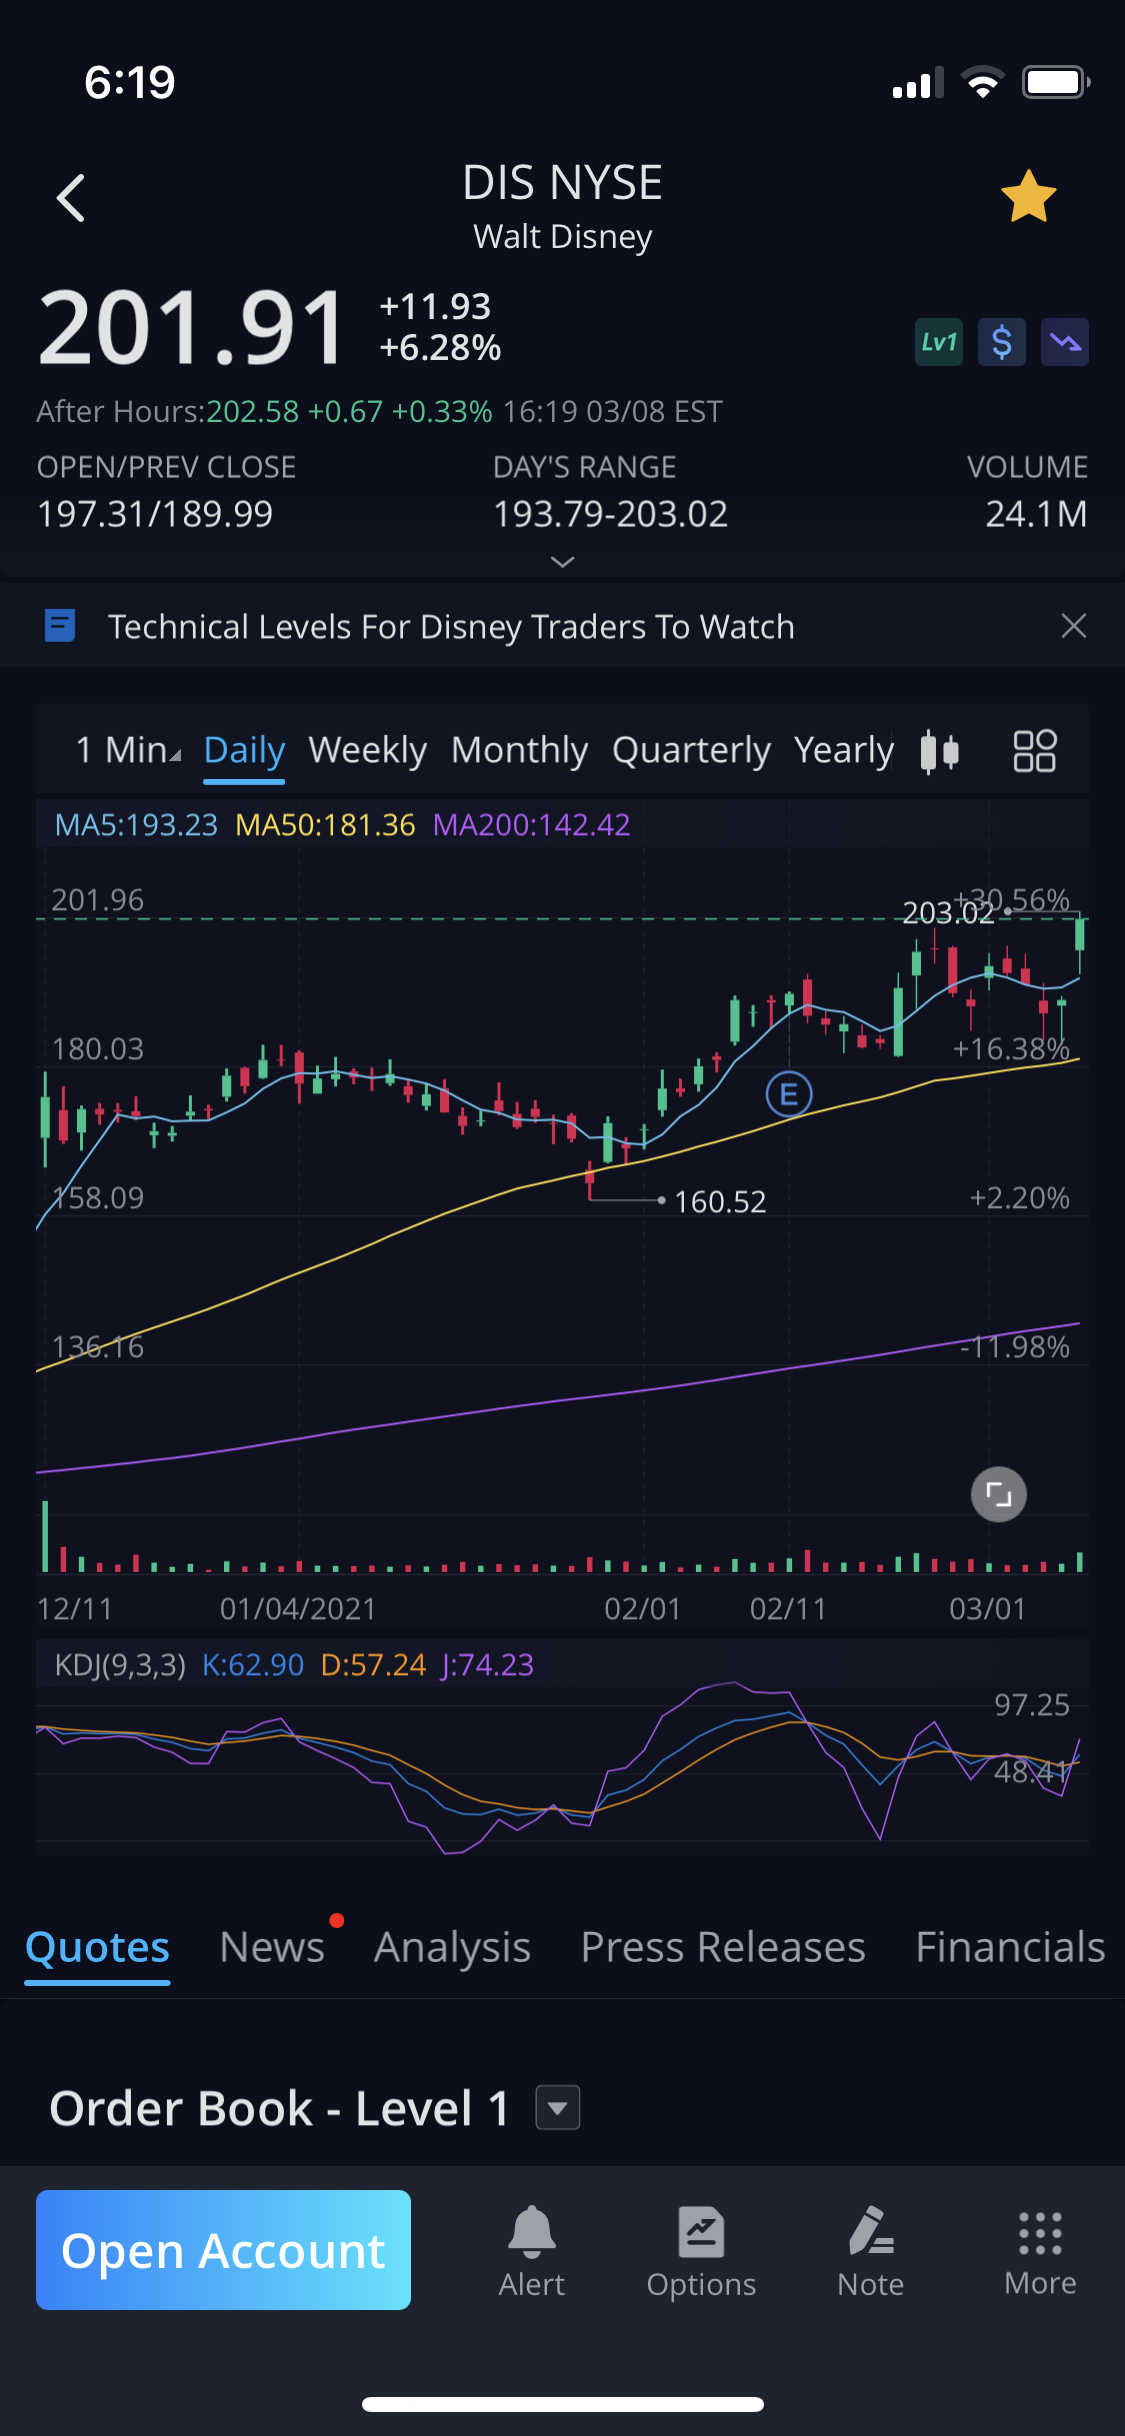The width and height of the screenshot is (1125, 2436).
Task: Open the Order Book level dropdown
Action: point(558,2108)
